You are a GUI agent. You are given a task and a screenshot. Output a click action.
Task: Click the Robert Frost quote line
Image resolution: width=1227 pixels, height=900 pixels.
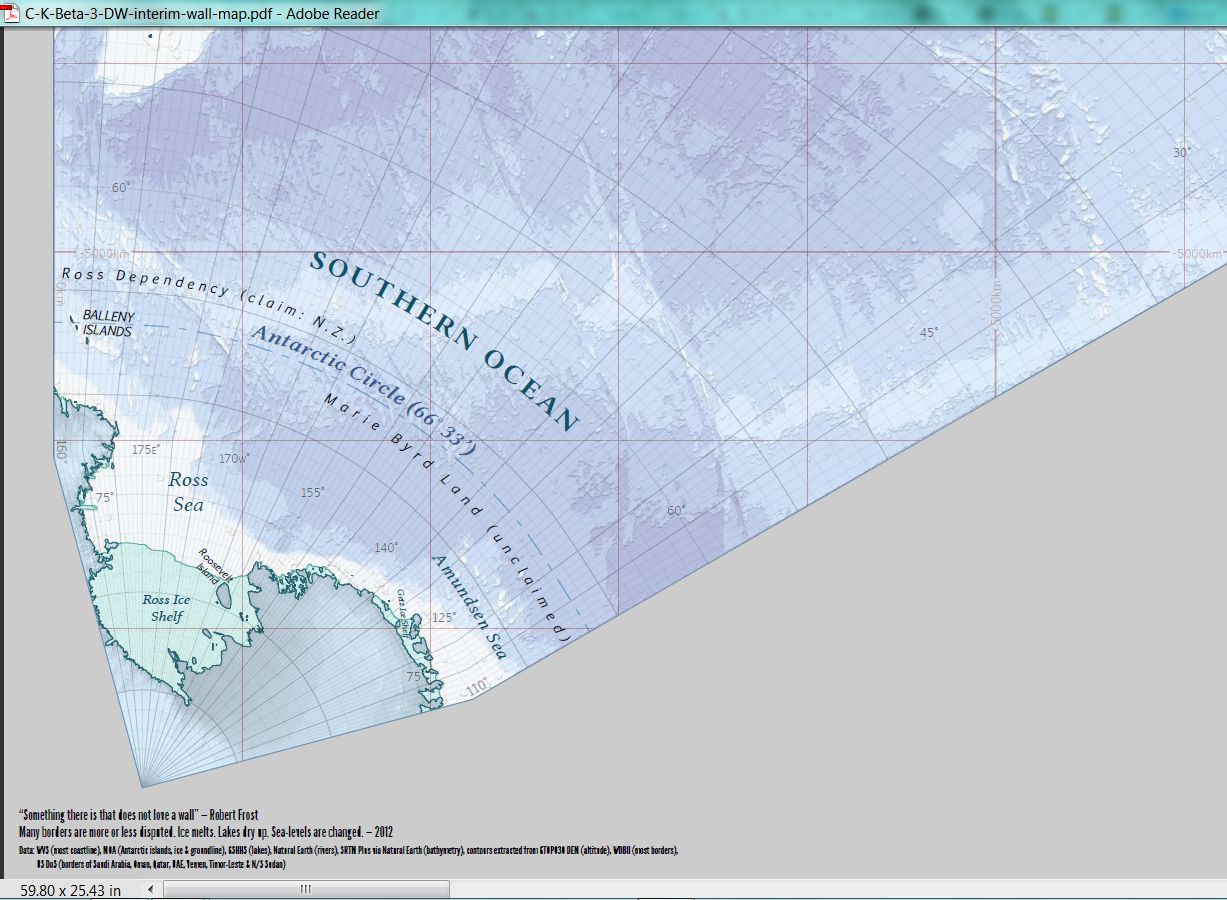138,815
